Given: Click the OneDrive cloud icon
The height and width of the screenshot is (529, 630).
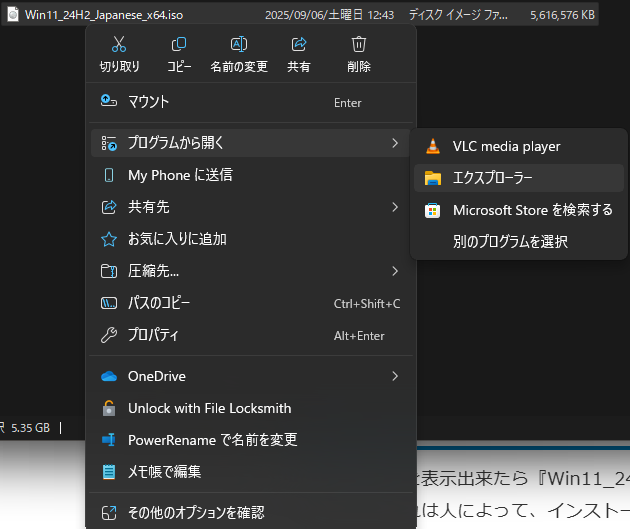Looking at the screenshot, I should tap(108, 376).
